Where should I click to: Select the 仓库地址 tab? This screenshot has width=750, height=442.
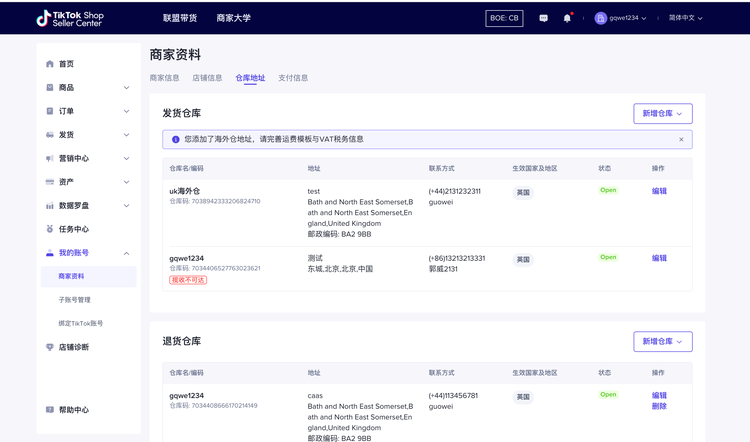250,78
